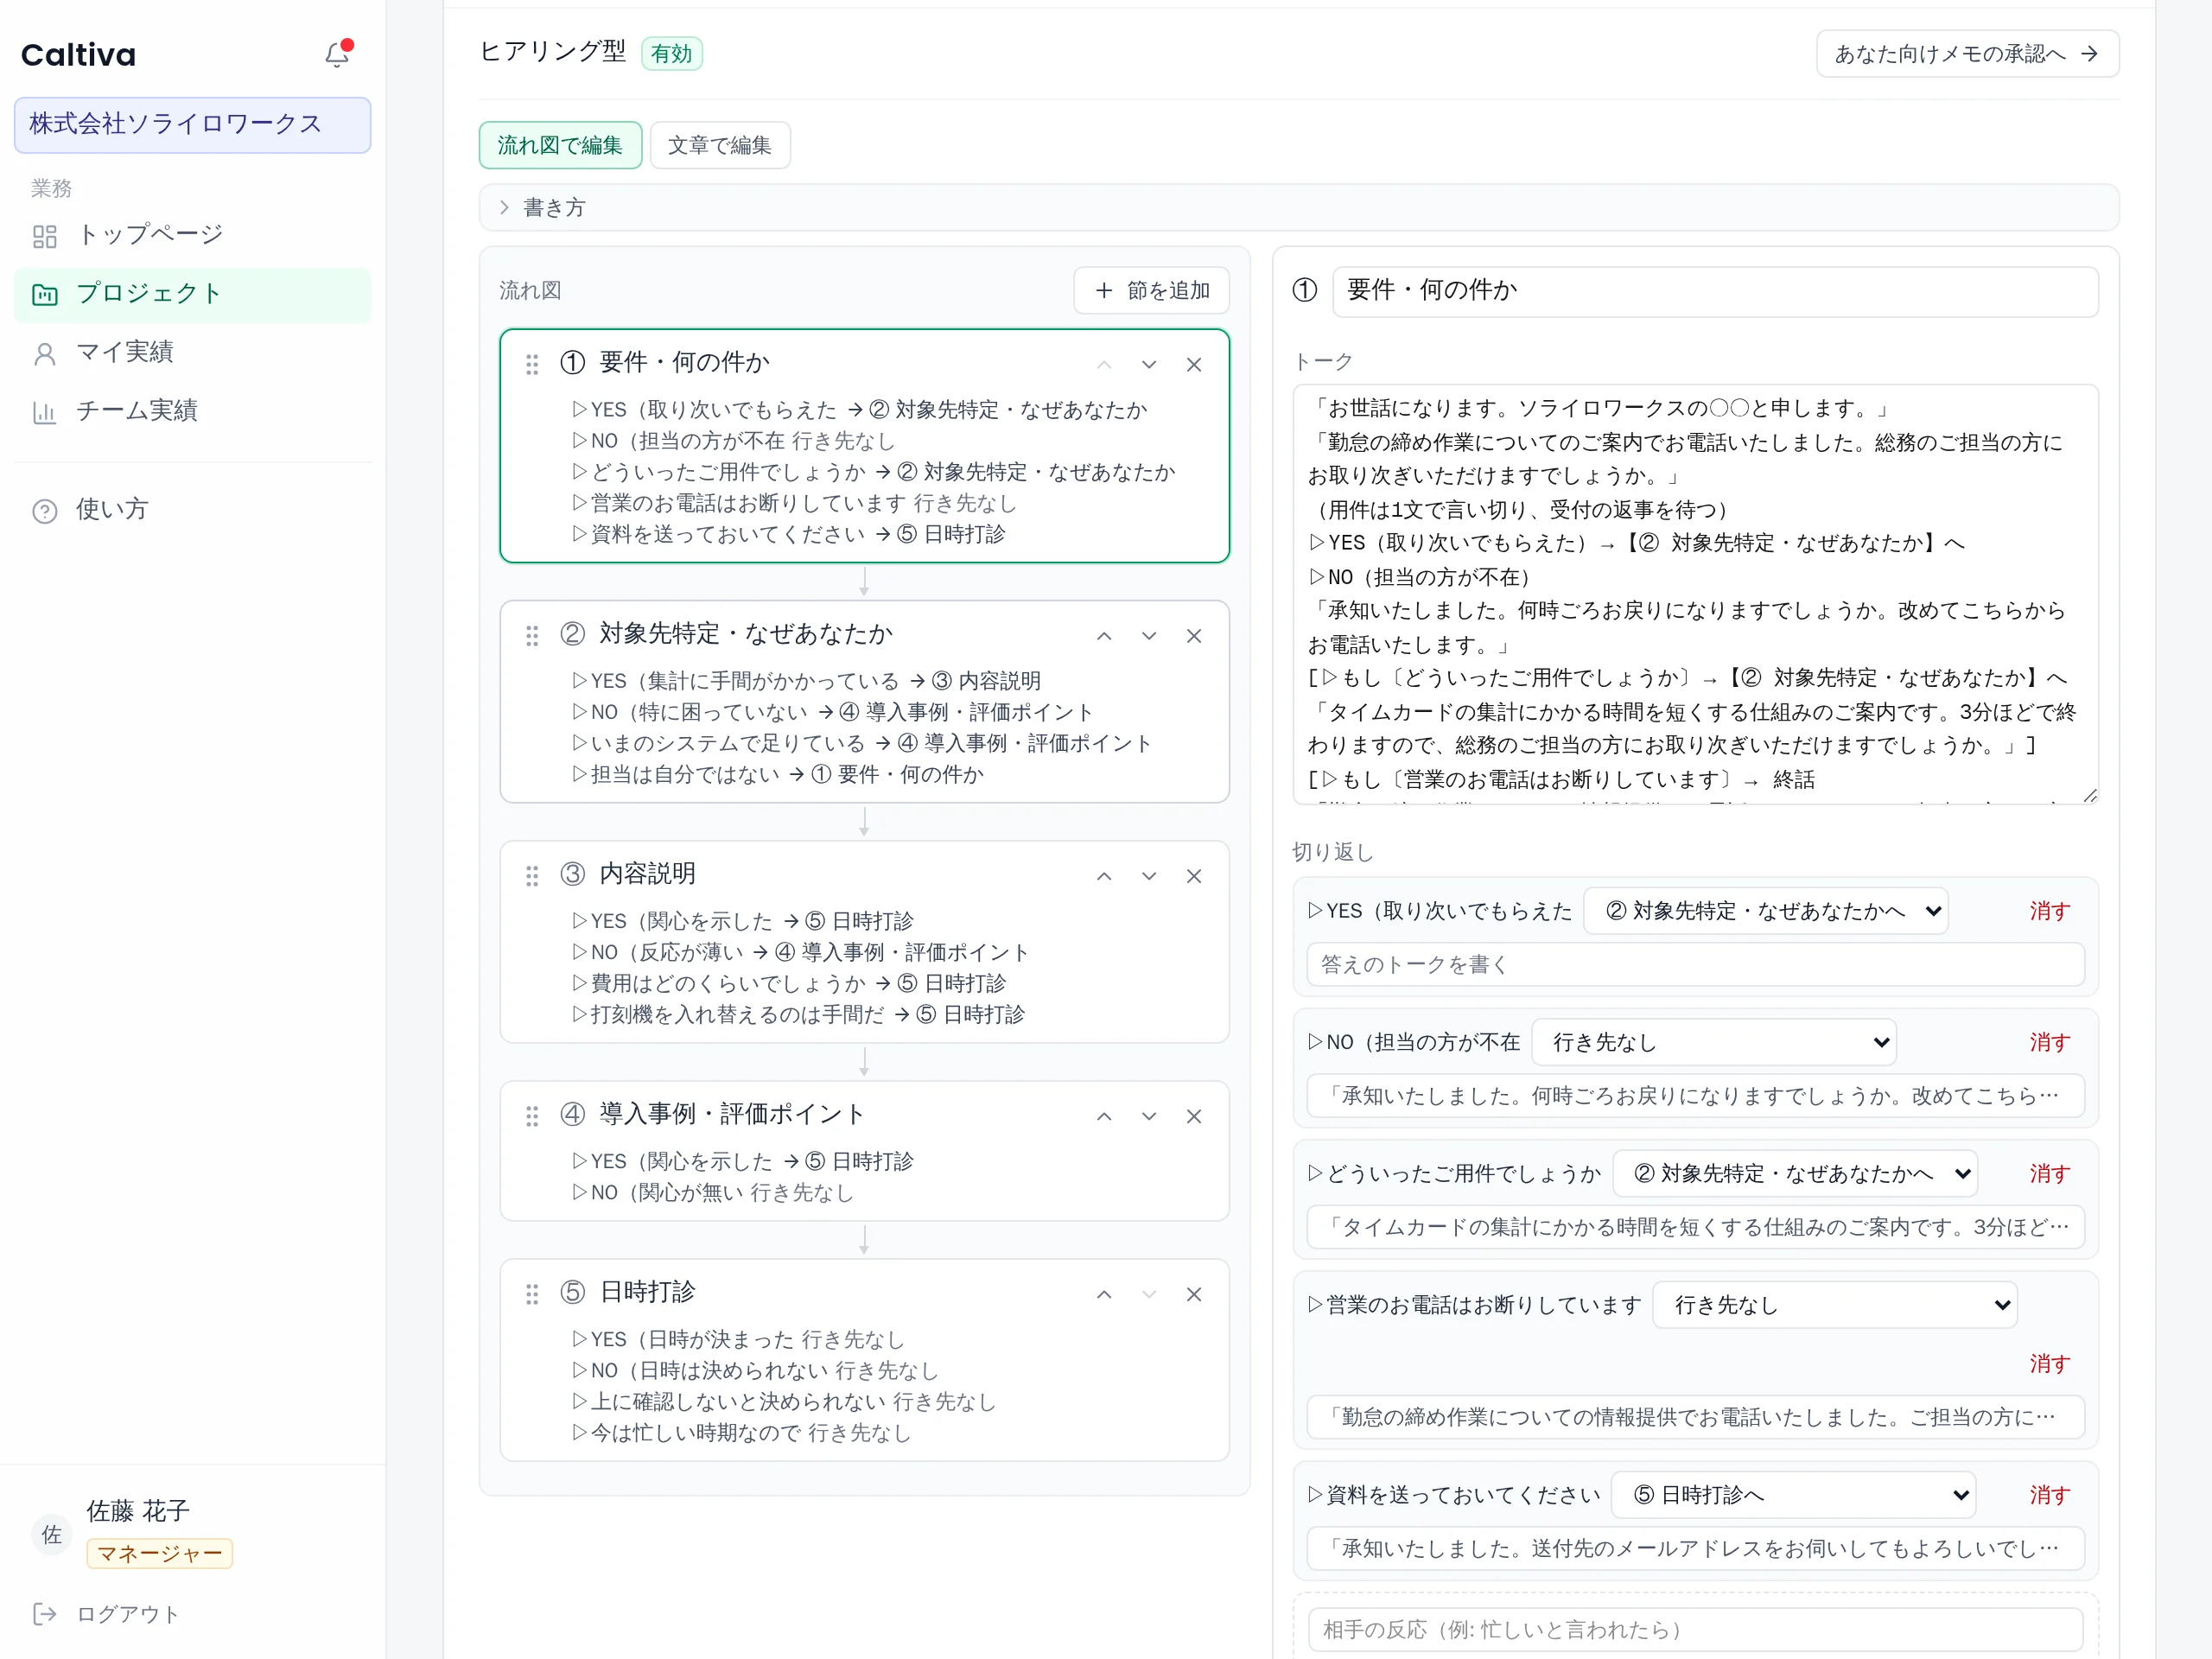Open 使い方 help page

192,510
